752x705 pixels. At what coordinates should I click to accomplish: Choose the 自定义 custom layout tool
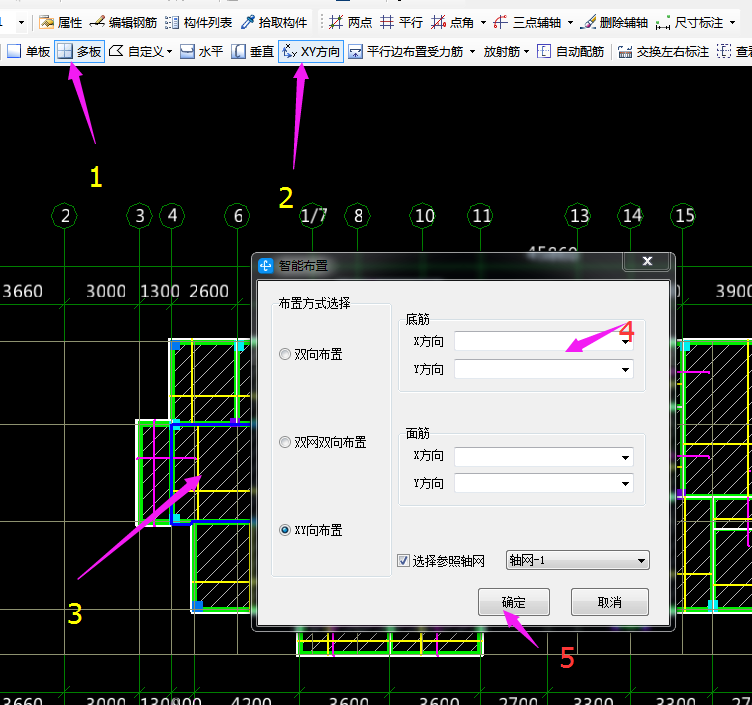click(x=137, y=51)
